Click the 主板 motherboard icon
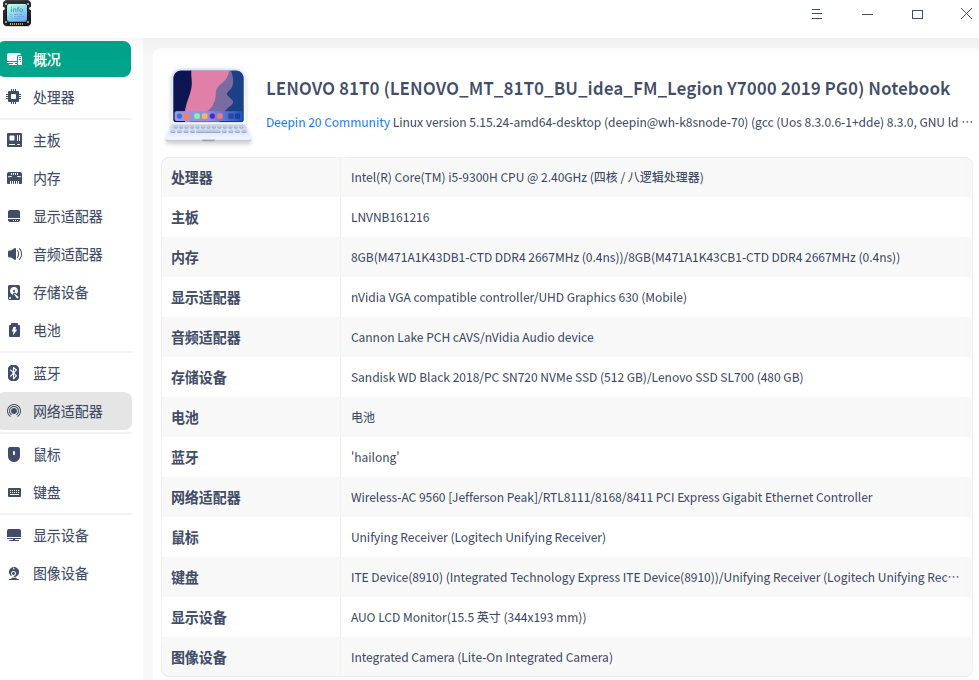Viewport: 979px width, 680px height. pyautogui.click(x=14, y=140)
